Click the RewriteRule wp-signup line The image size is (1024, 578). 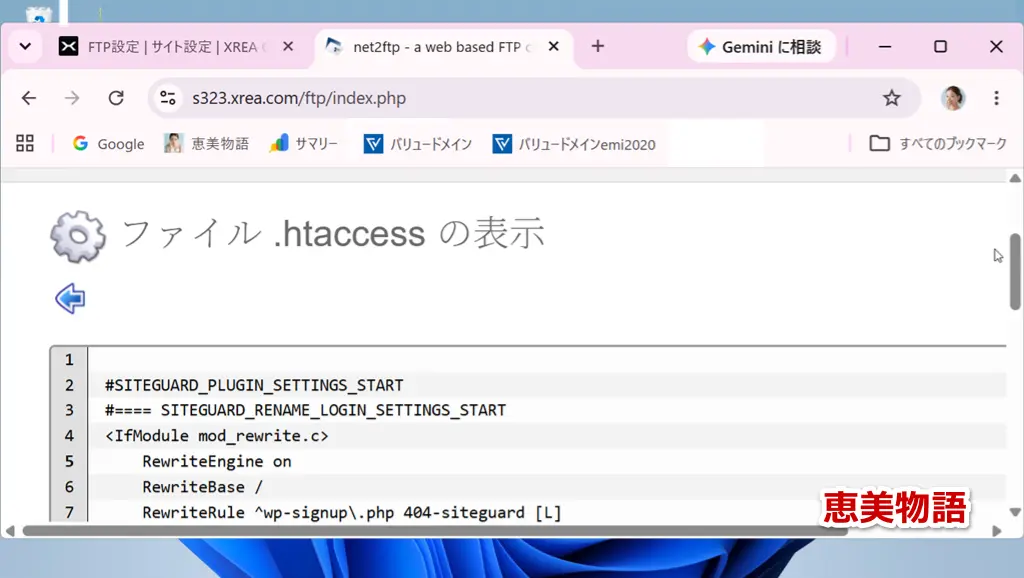click(352, 512)
